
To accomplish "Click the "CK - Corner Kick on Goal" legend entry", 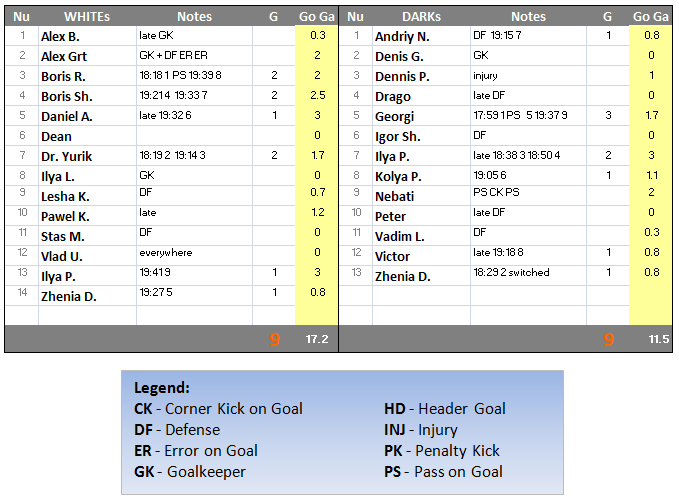I will point(218,408).
